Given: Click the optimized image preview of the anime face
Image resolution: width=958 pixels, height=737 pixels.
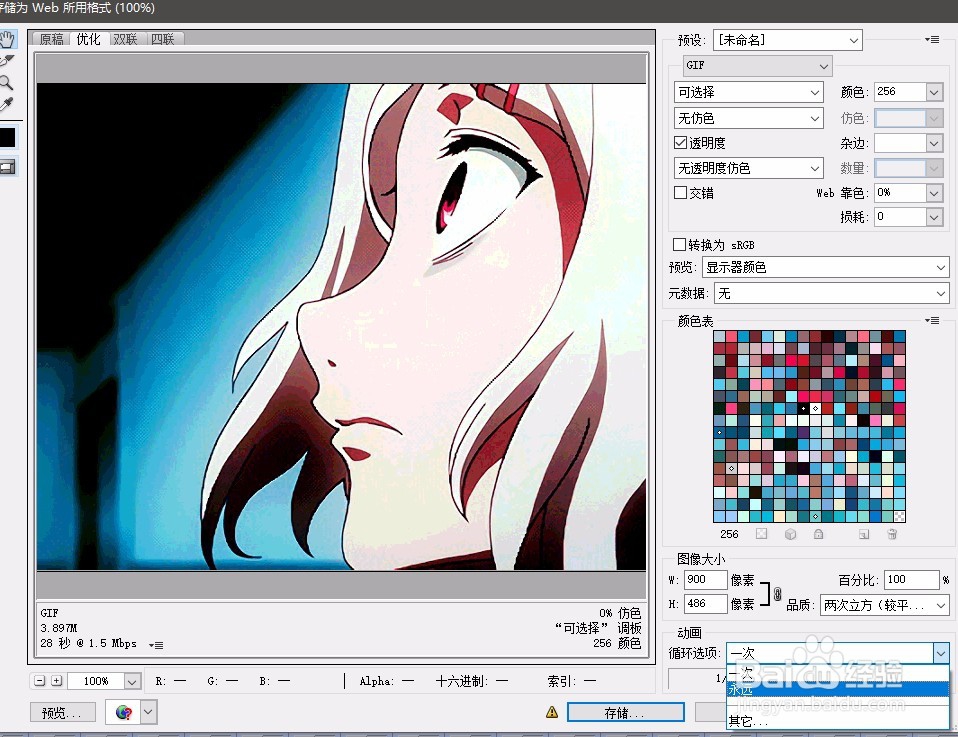Looking at the screenshot, I should pos(341,326).
